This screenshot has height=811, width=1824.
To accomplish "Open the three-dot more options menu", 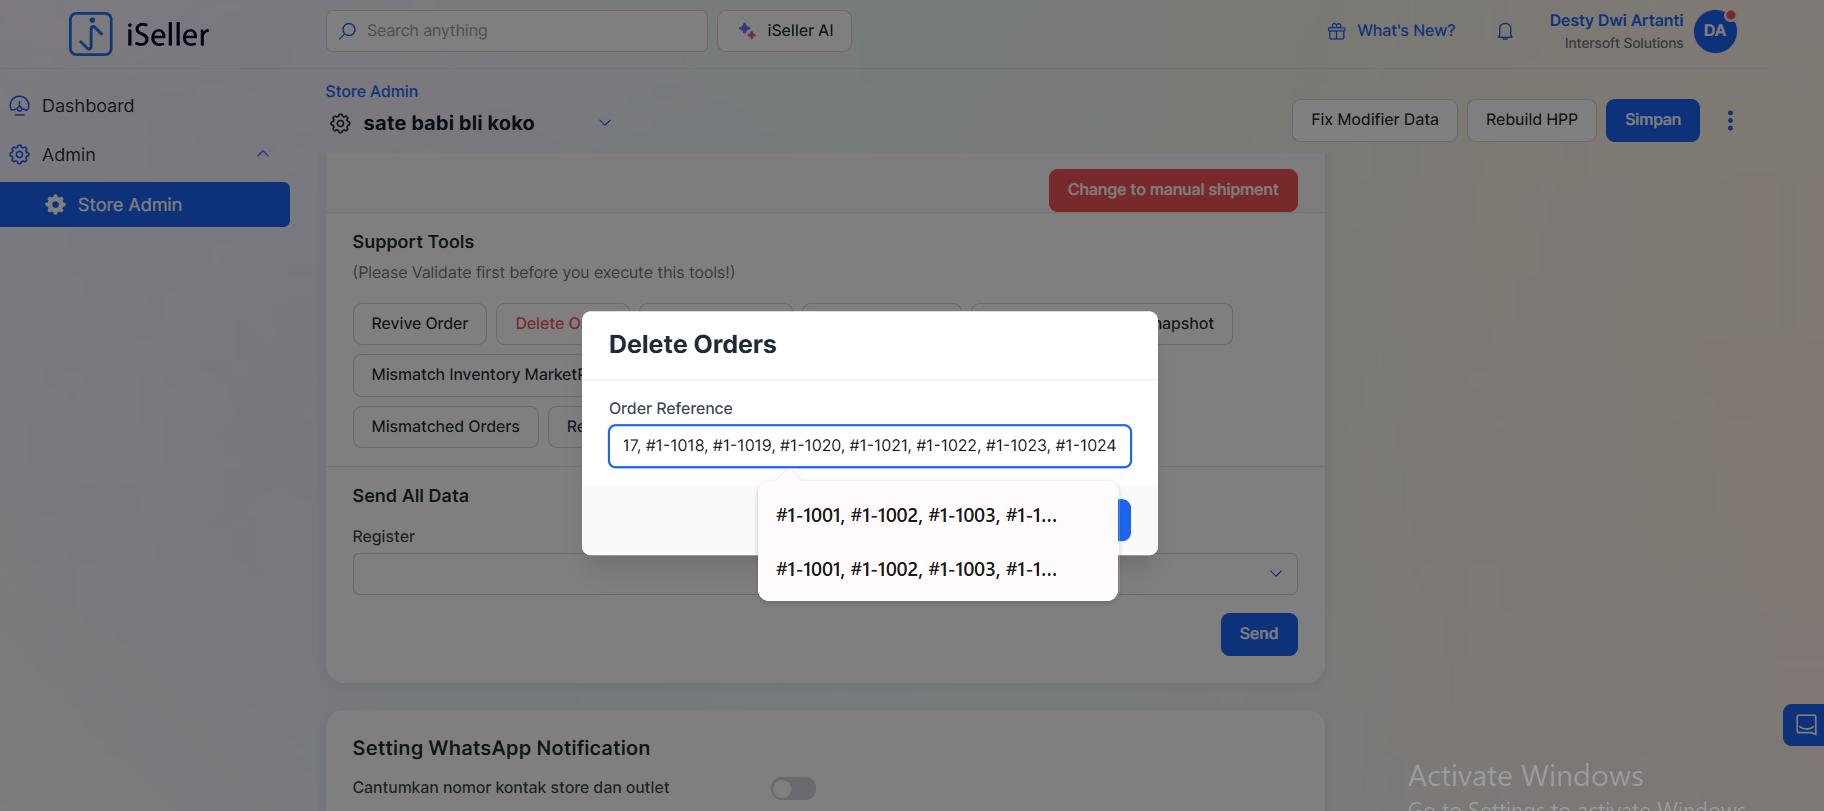I will (x=1730, y=121).
